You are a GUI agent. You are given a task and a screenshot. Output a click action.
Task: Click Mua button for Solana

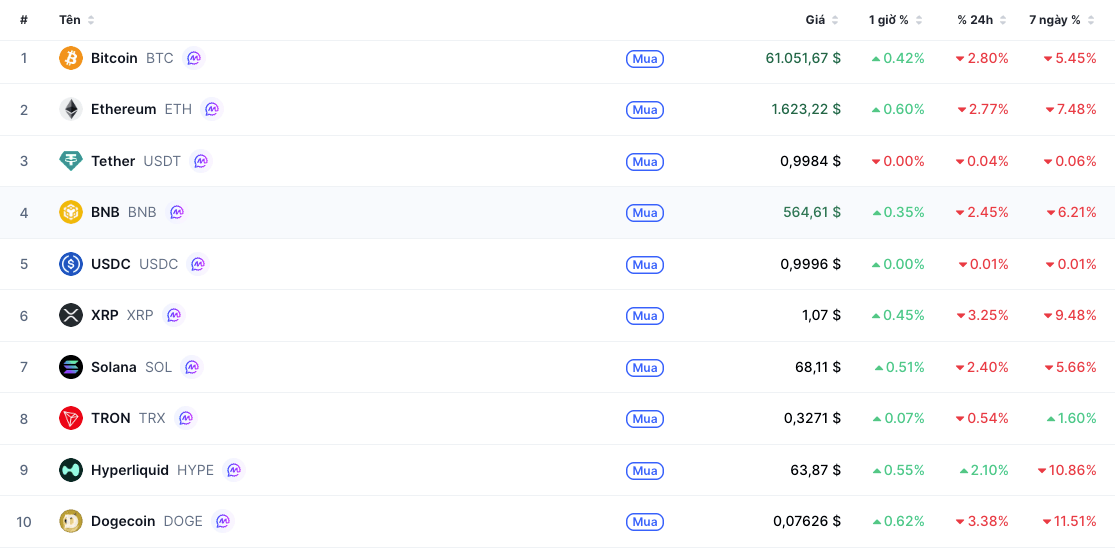tap(645, 367)
